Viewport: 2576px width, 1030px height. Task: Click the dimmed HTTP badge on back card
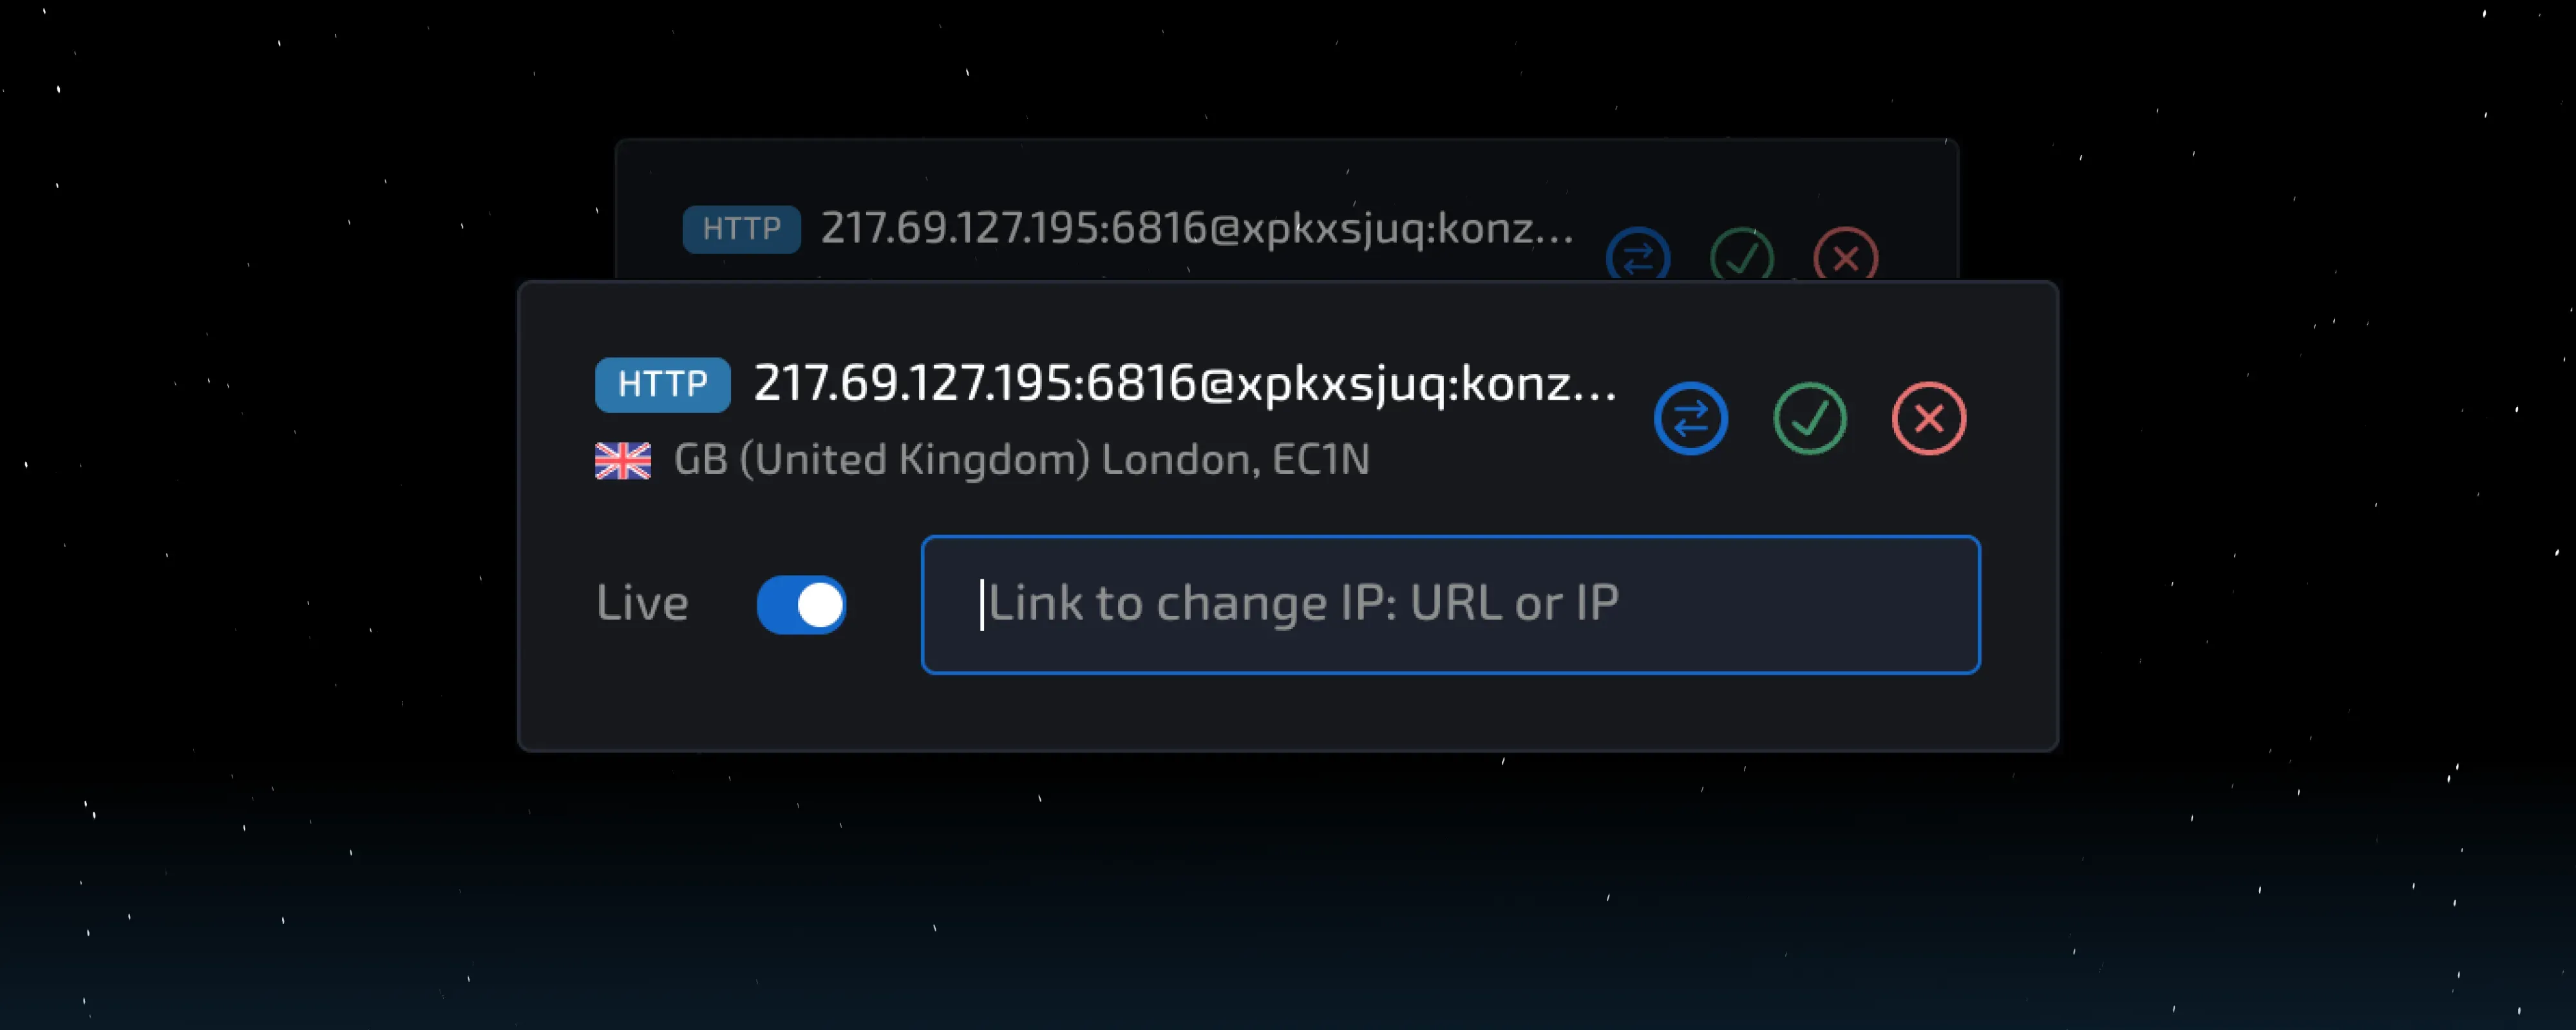tap(741, 229)
